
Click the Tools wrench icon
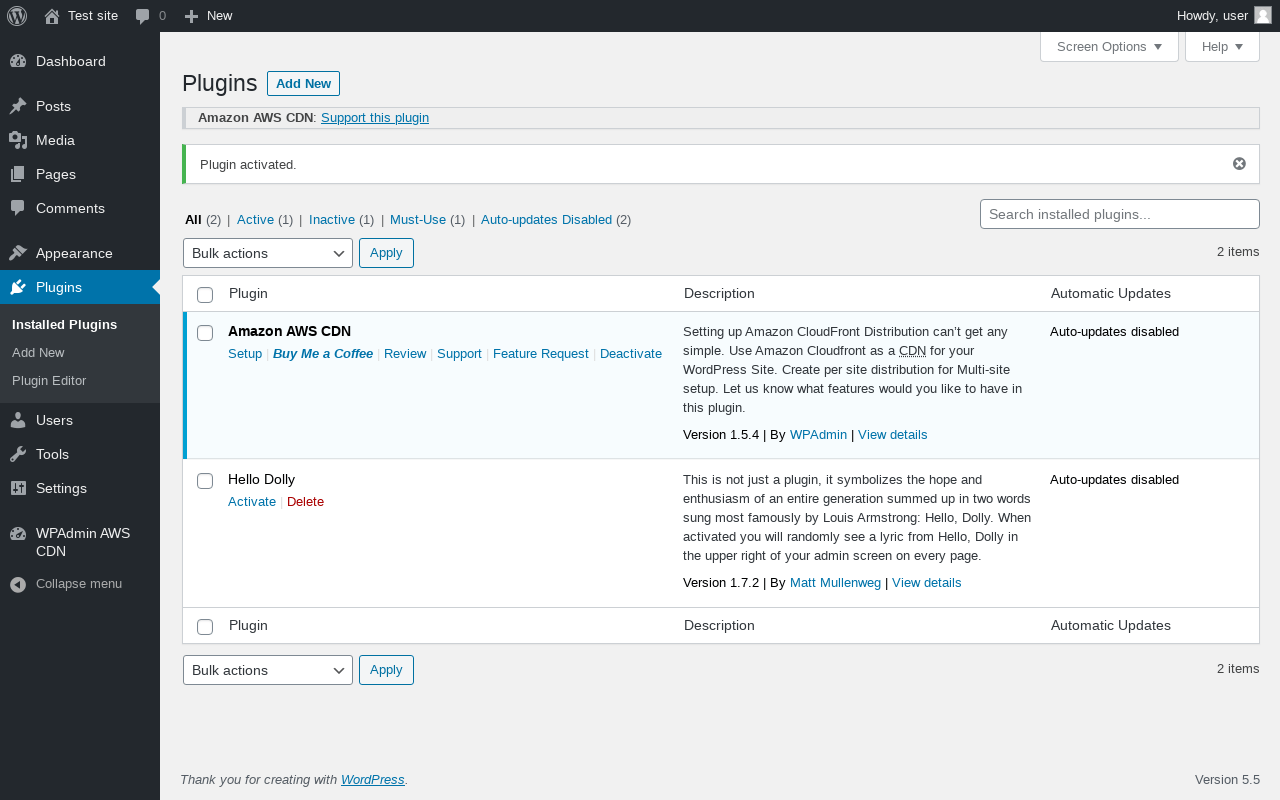tap(18, 454)
